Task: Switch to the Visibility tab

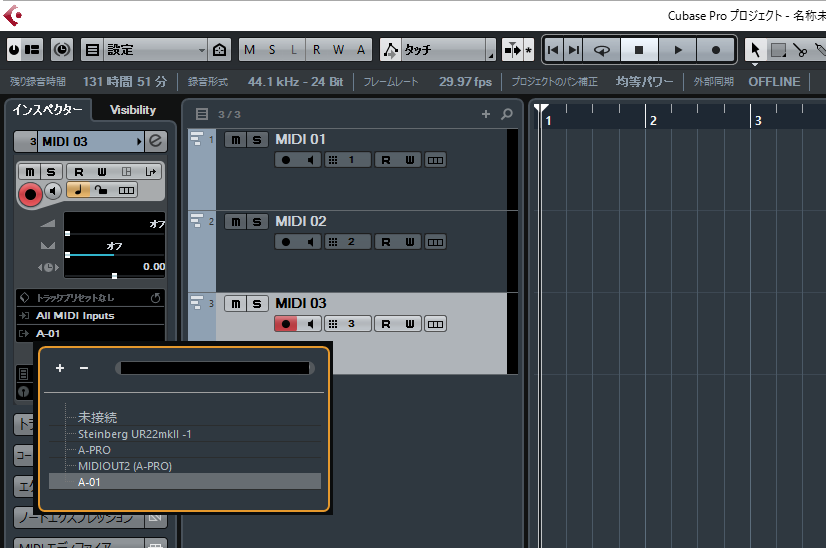Action: pyautogui.click(x=133, y=110)
